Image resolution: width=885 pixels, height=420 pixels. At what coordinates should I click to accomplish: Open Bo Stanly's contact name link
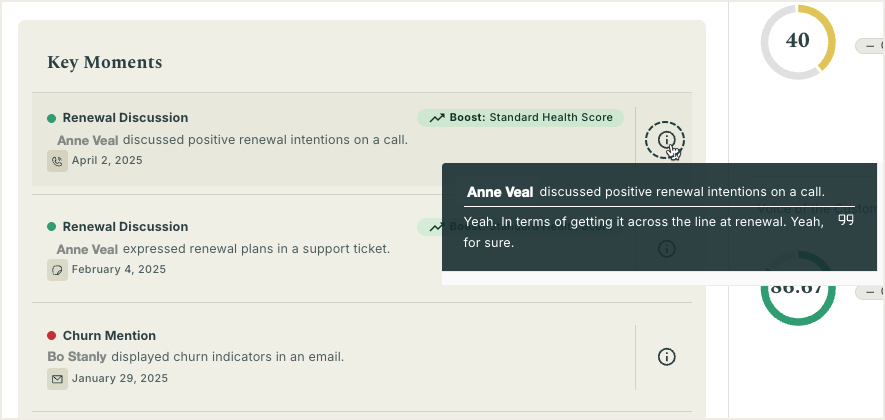tap(77, 357)
